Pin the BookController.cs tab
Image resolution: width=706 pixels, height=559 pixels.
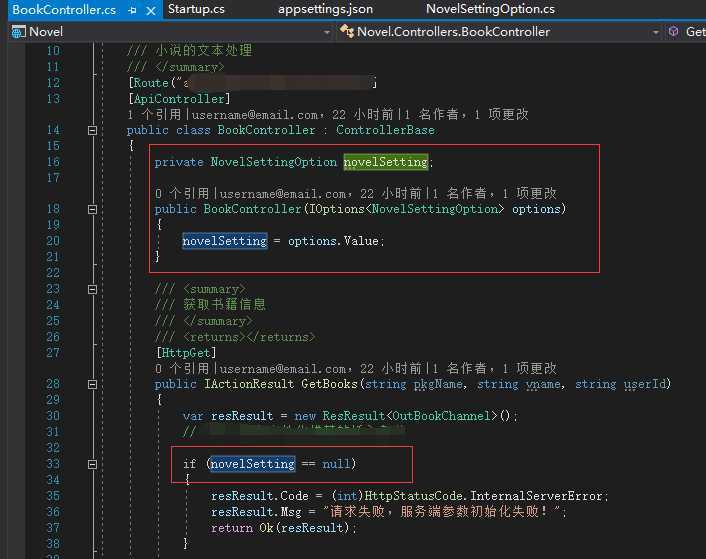(x=132, y=10)
